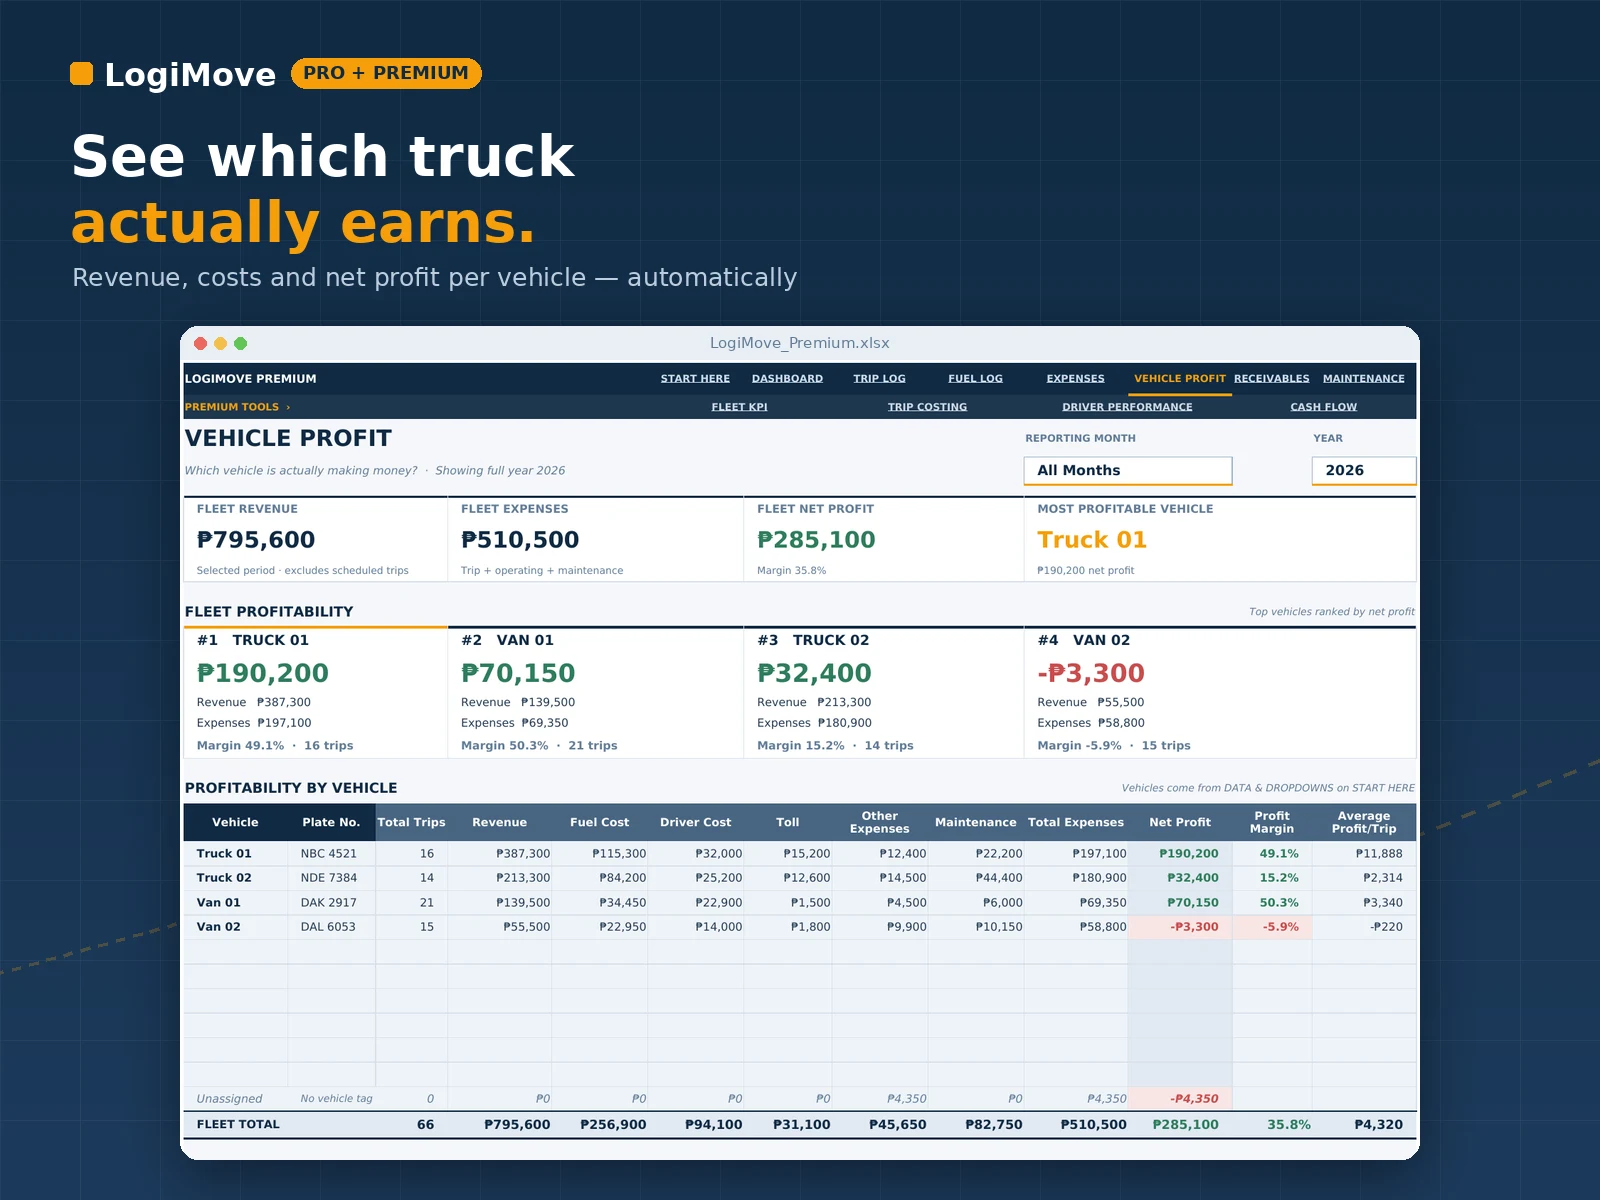
Task: Open TRIP COSTING premium tool
Action: pyautogui.click(x=927, y=407)
